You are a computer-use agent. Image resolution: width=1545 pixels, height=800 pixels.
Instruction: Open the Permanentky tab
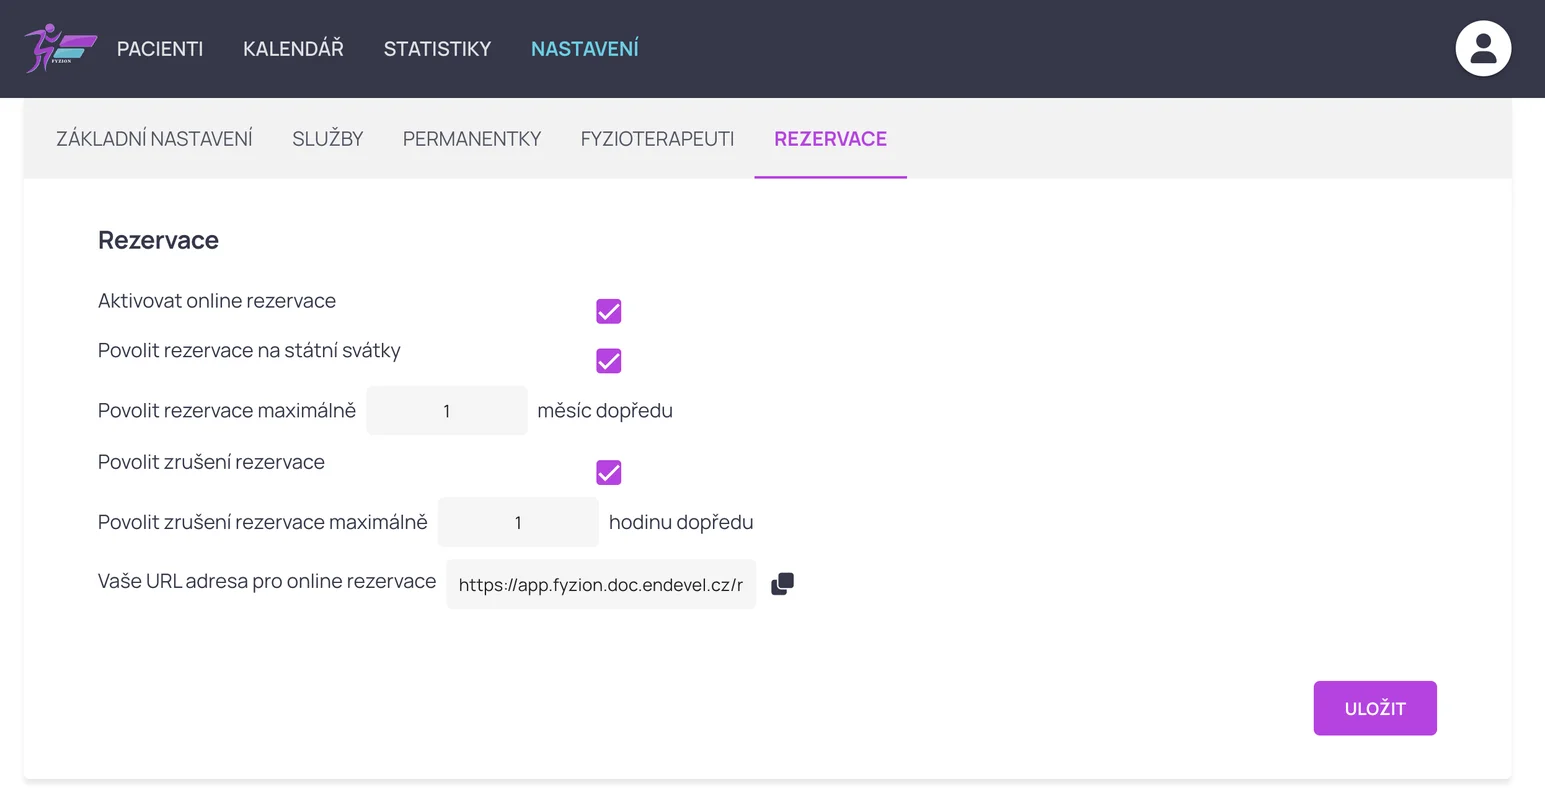click(x=471, y=139)
